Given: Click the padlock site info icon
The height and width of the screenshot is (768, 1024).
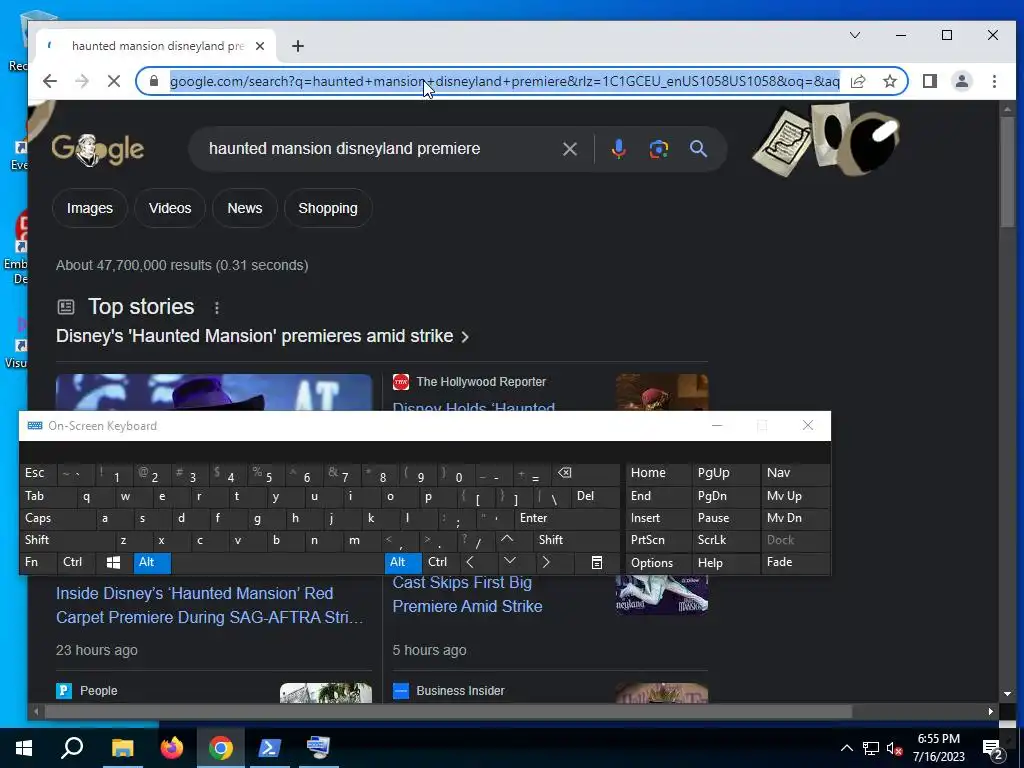Looking at the screenshot, I should 154,81.
